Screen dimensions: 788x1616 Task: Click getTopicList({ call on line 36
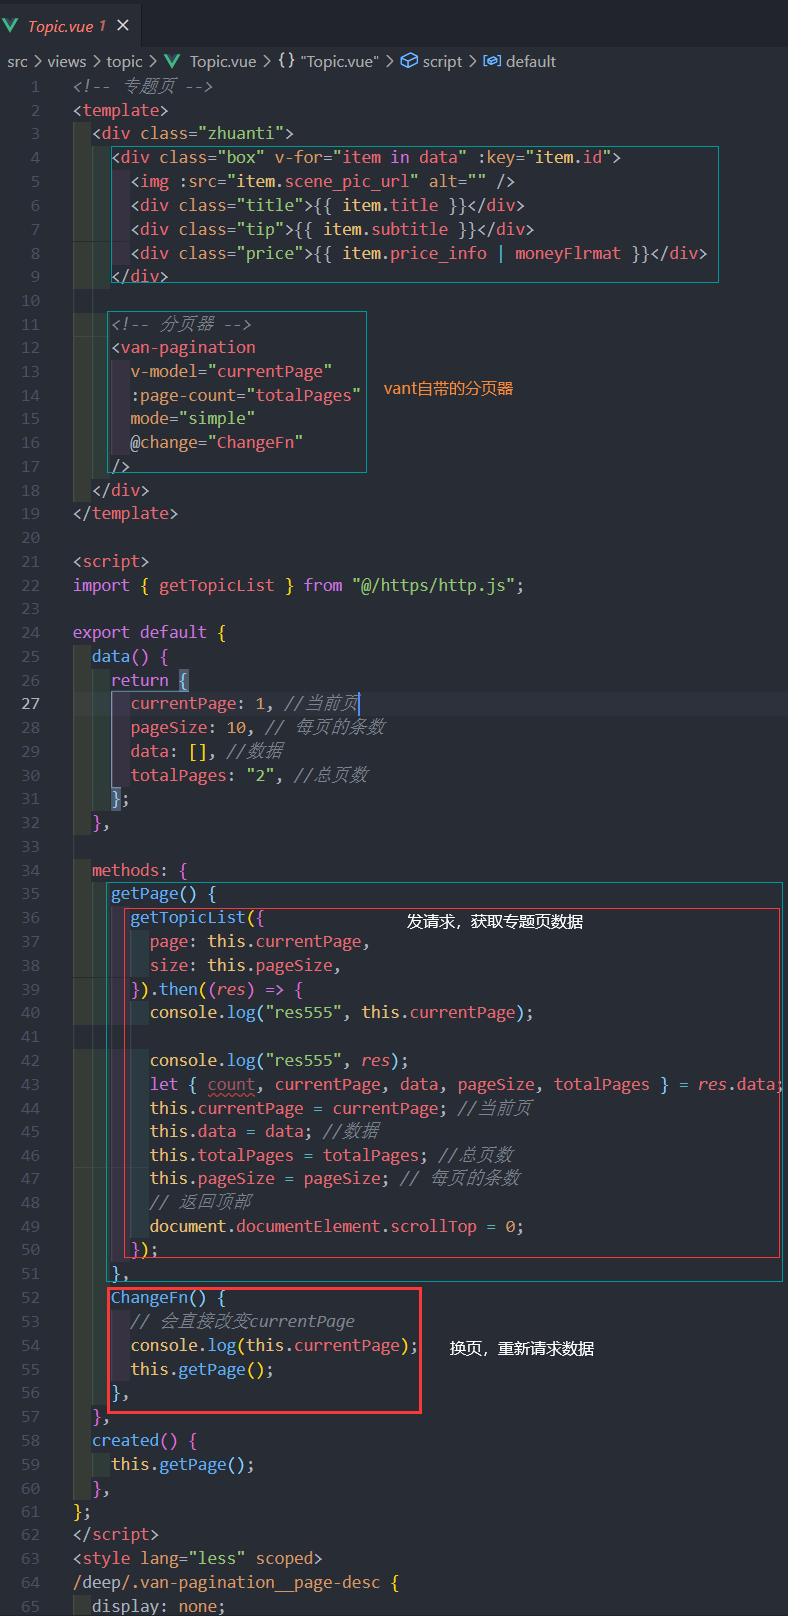click(197, 918)
